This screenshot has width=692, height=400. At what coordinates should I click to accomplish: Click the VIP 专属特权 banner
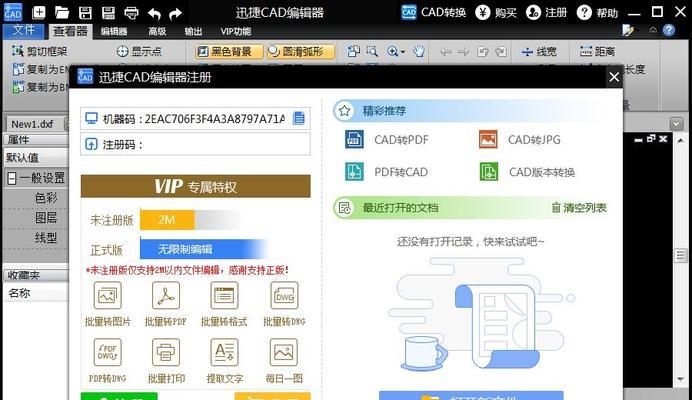[x=195, y=186]
